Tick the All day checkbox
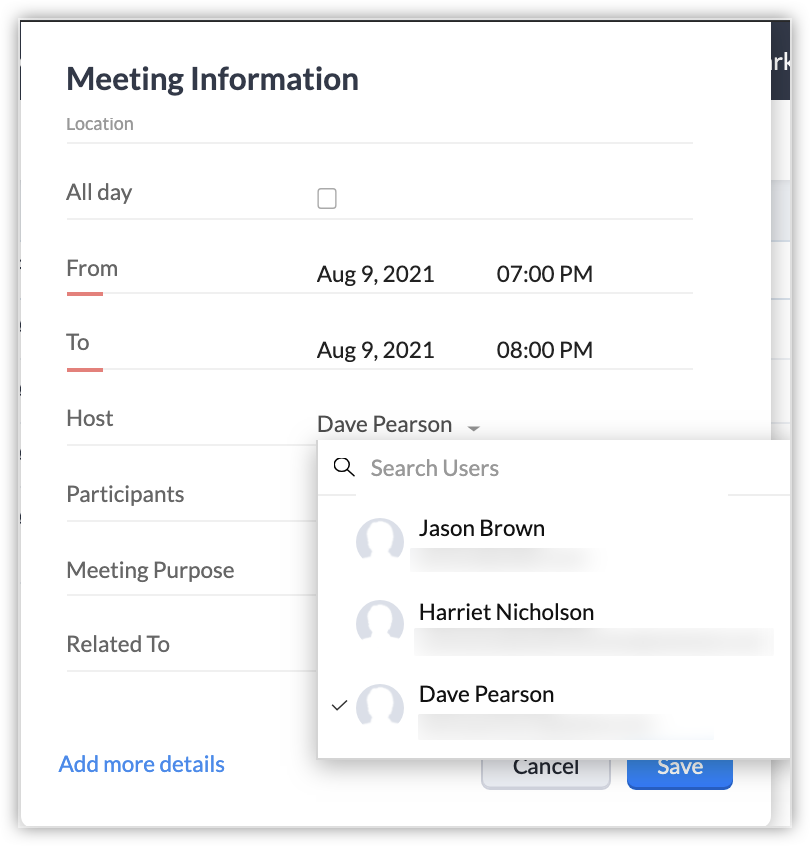810x846 pixels. (326, 198)
